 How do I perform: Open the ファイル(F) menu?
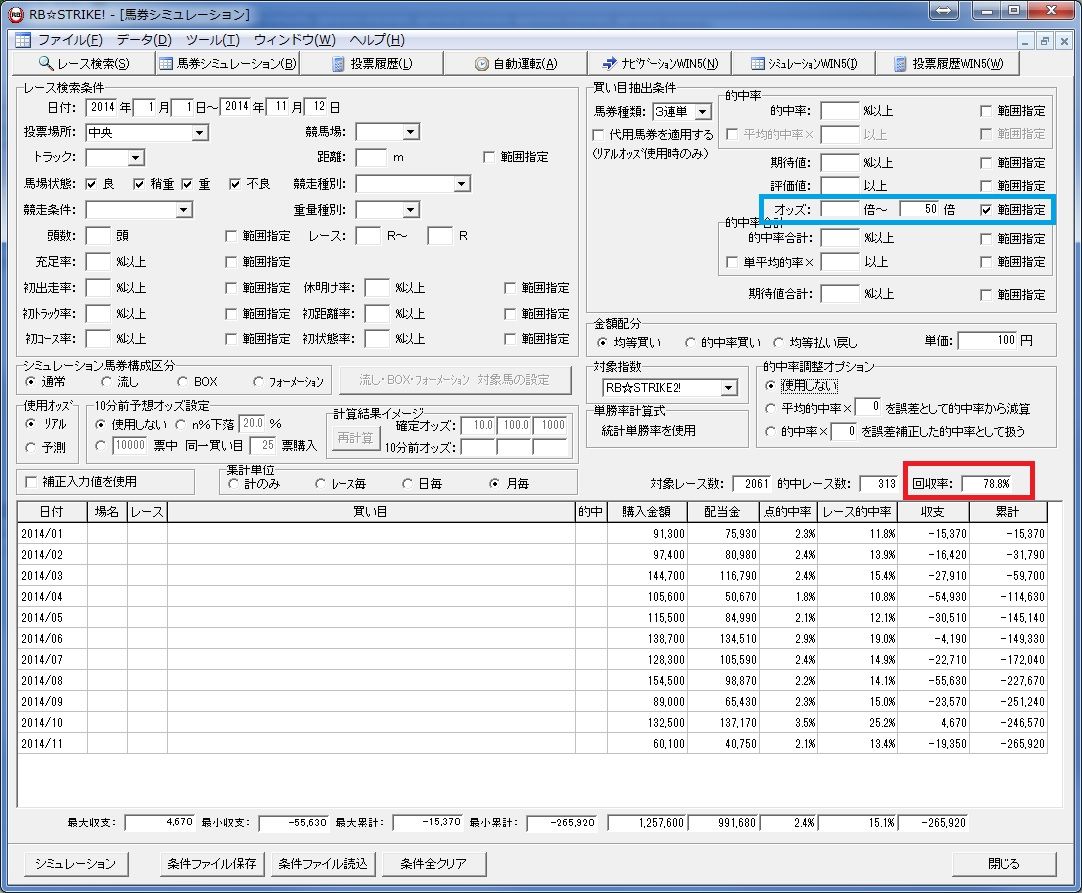point(70,40)
